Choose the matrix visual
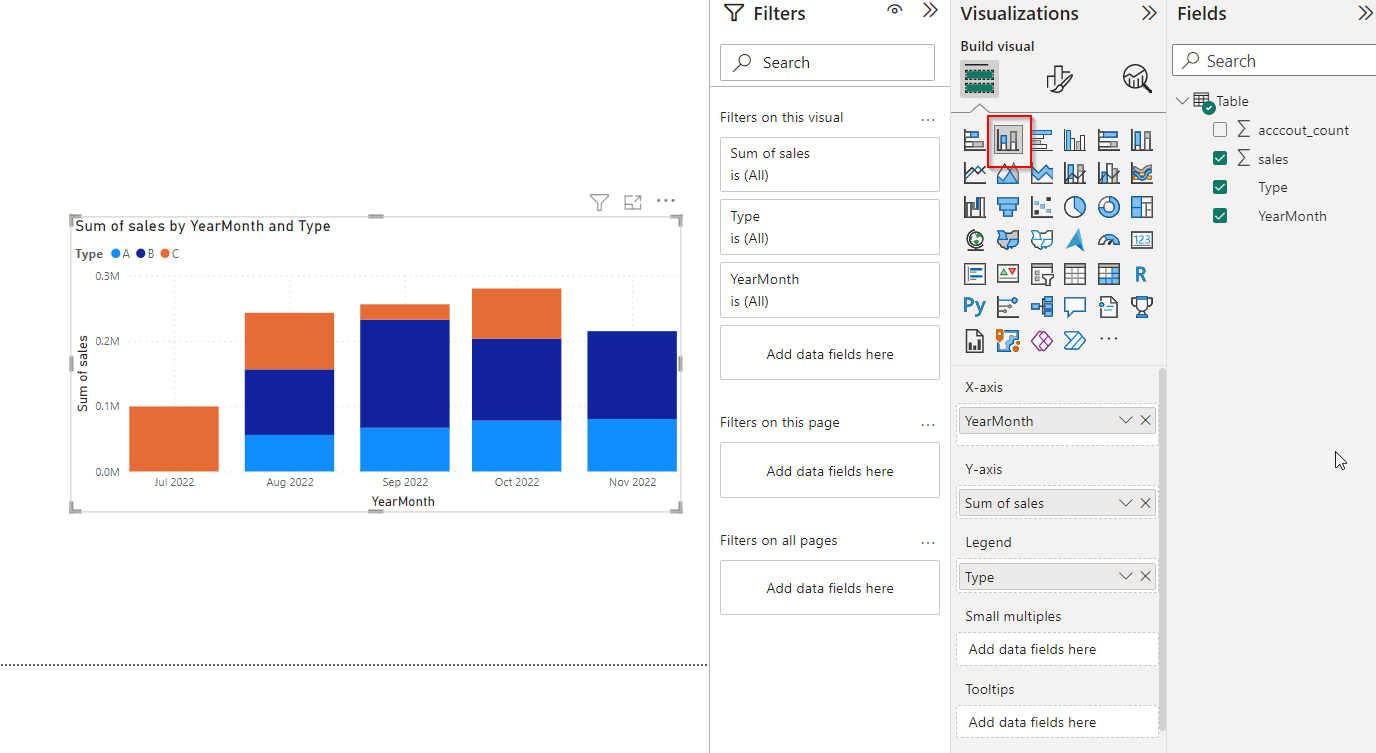The height and width of the screenshot is (753, 1376). coord(1108,274)
